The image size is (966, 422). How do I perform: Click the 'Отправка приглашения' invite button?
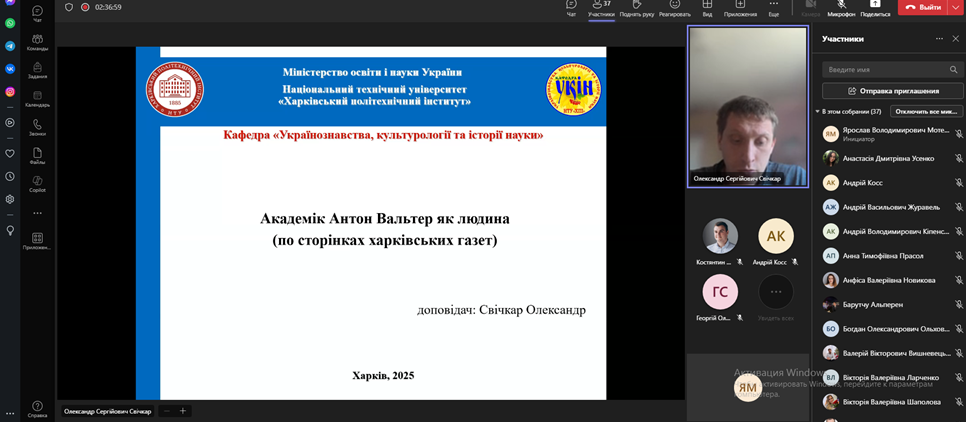pyautogui.click(x=892, y=91)
